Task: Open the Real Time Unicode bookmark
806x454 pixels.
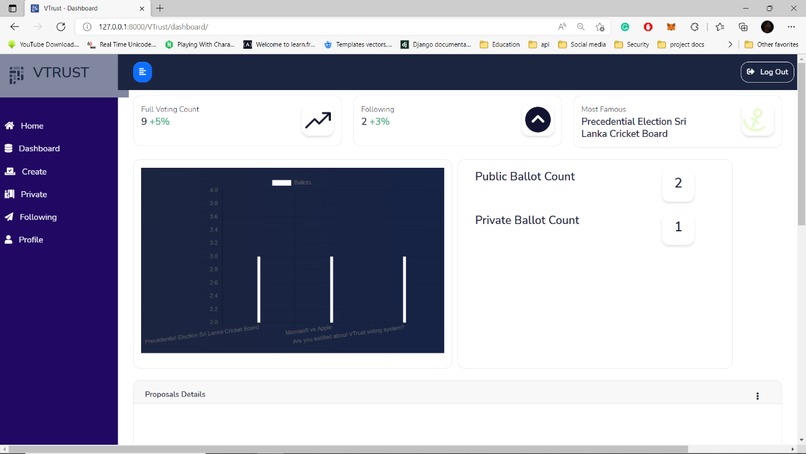Action: (x=122, y=45)
